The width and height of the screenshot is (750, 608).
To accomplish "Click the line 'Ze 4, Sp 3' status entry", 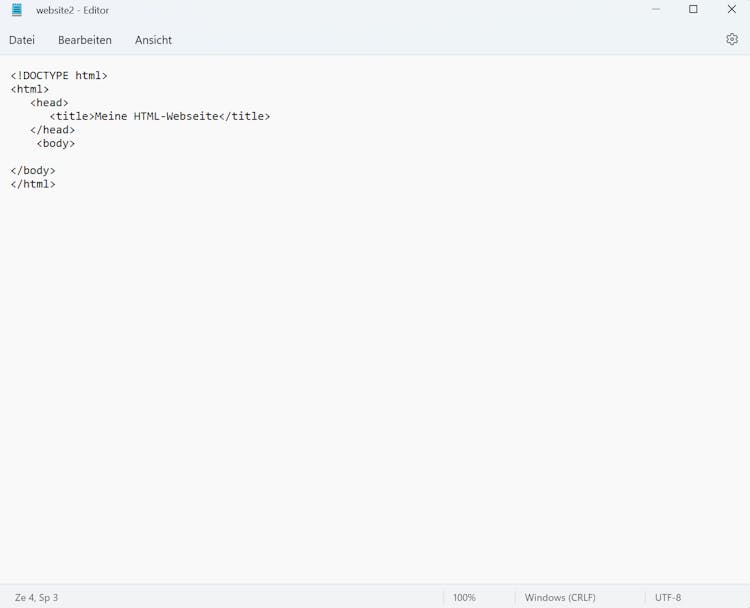I will (36, 597).
